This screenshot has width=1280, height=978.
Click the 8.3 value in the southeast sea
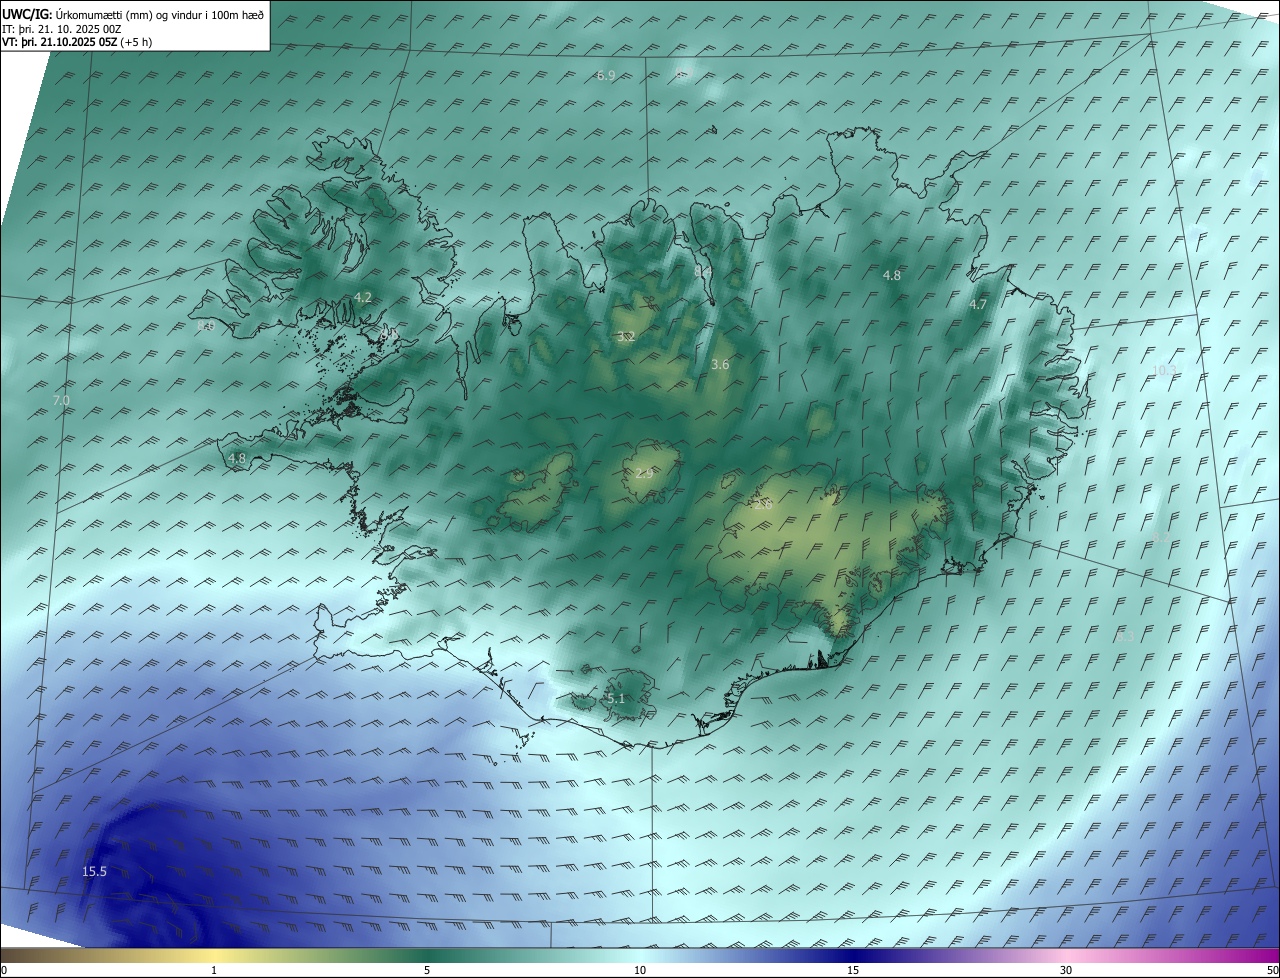click(1125, 636)
